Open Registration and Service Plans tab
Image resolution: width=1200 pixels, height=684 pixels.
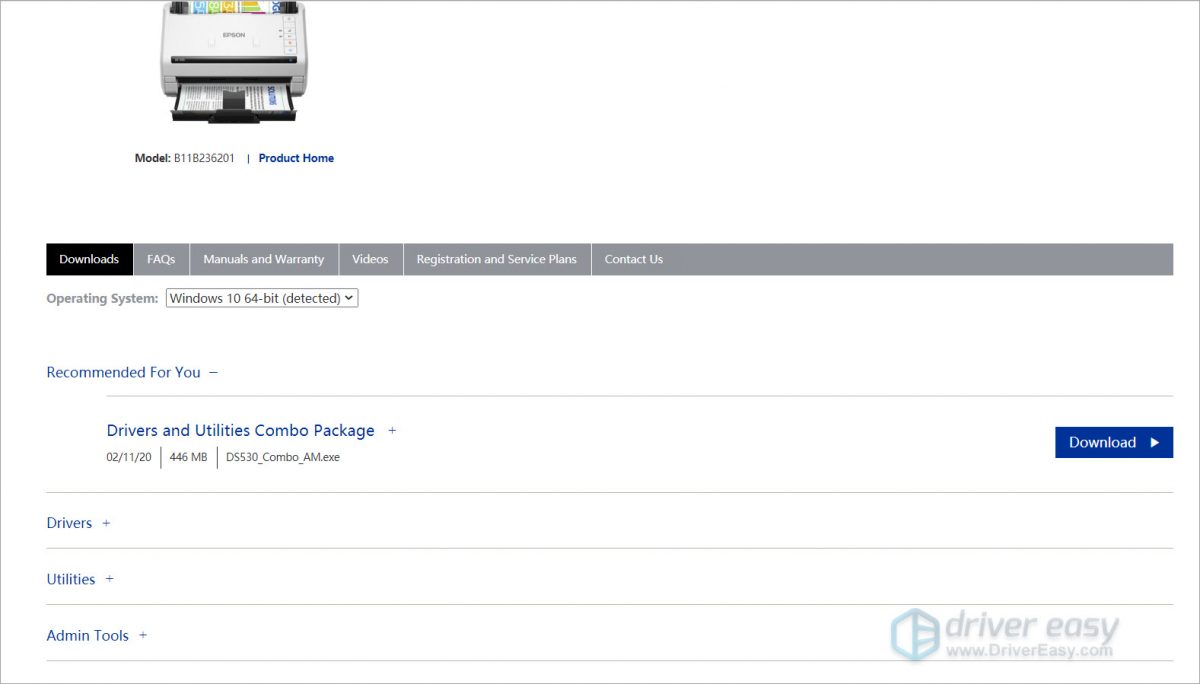pyautogui.click(x=497, y=259)
